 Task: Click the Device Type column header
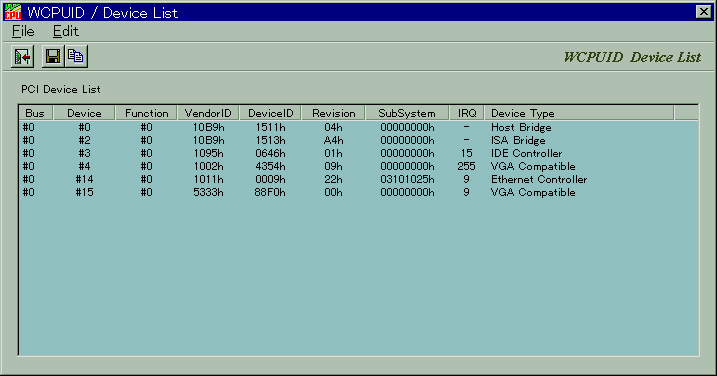tap(579, 113)
